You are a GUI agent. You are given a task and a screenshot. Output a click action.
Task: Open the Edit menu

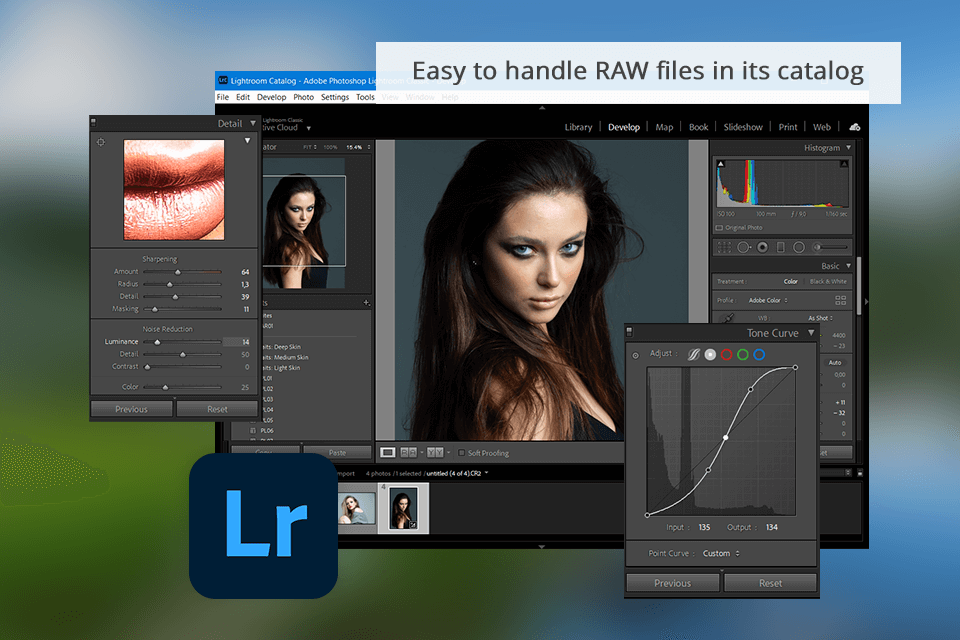click(x=243, y=97)
